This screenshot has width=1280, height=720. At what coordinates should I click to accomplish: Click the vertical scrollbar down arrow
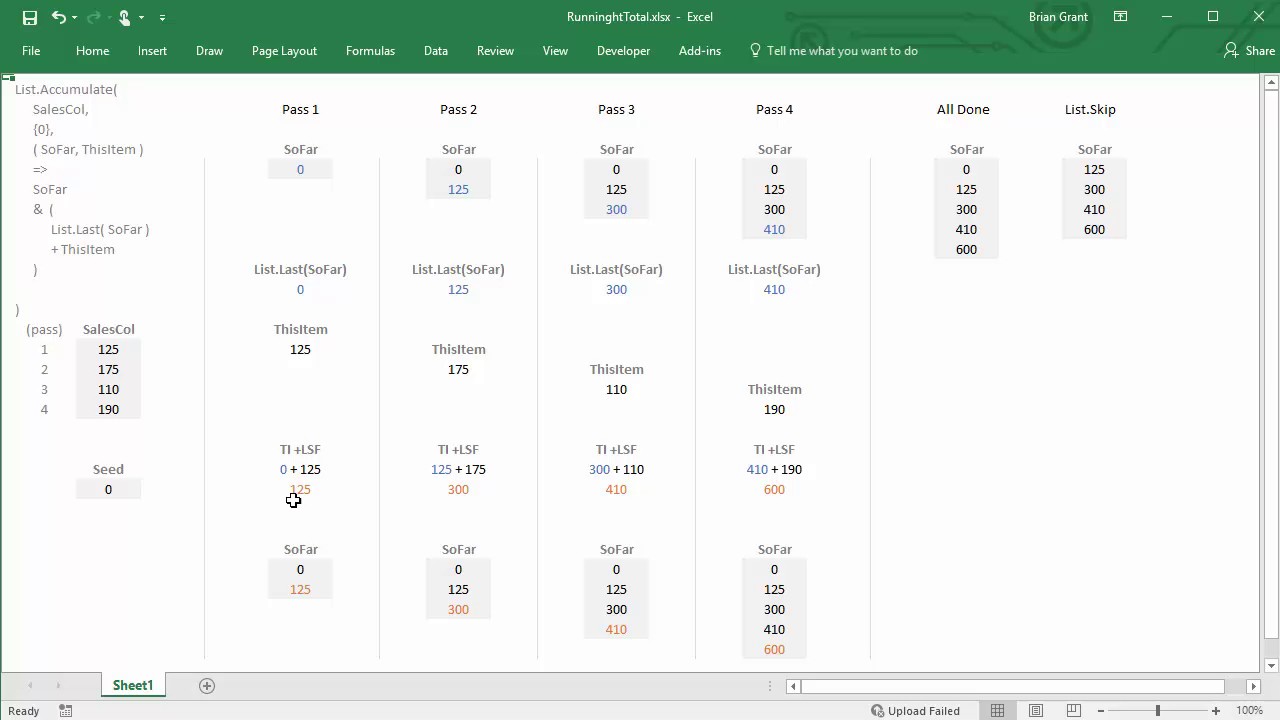click(1272, 666)
